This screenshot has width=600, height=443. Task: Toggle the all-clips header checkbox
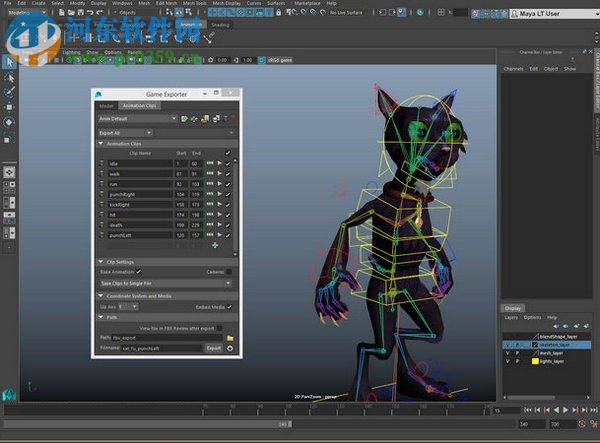pyautogui.click(x=228, y=153)
